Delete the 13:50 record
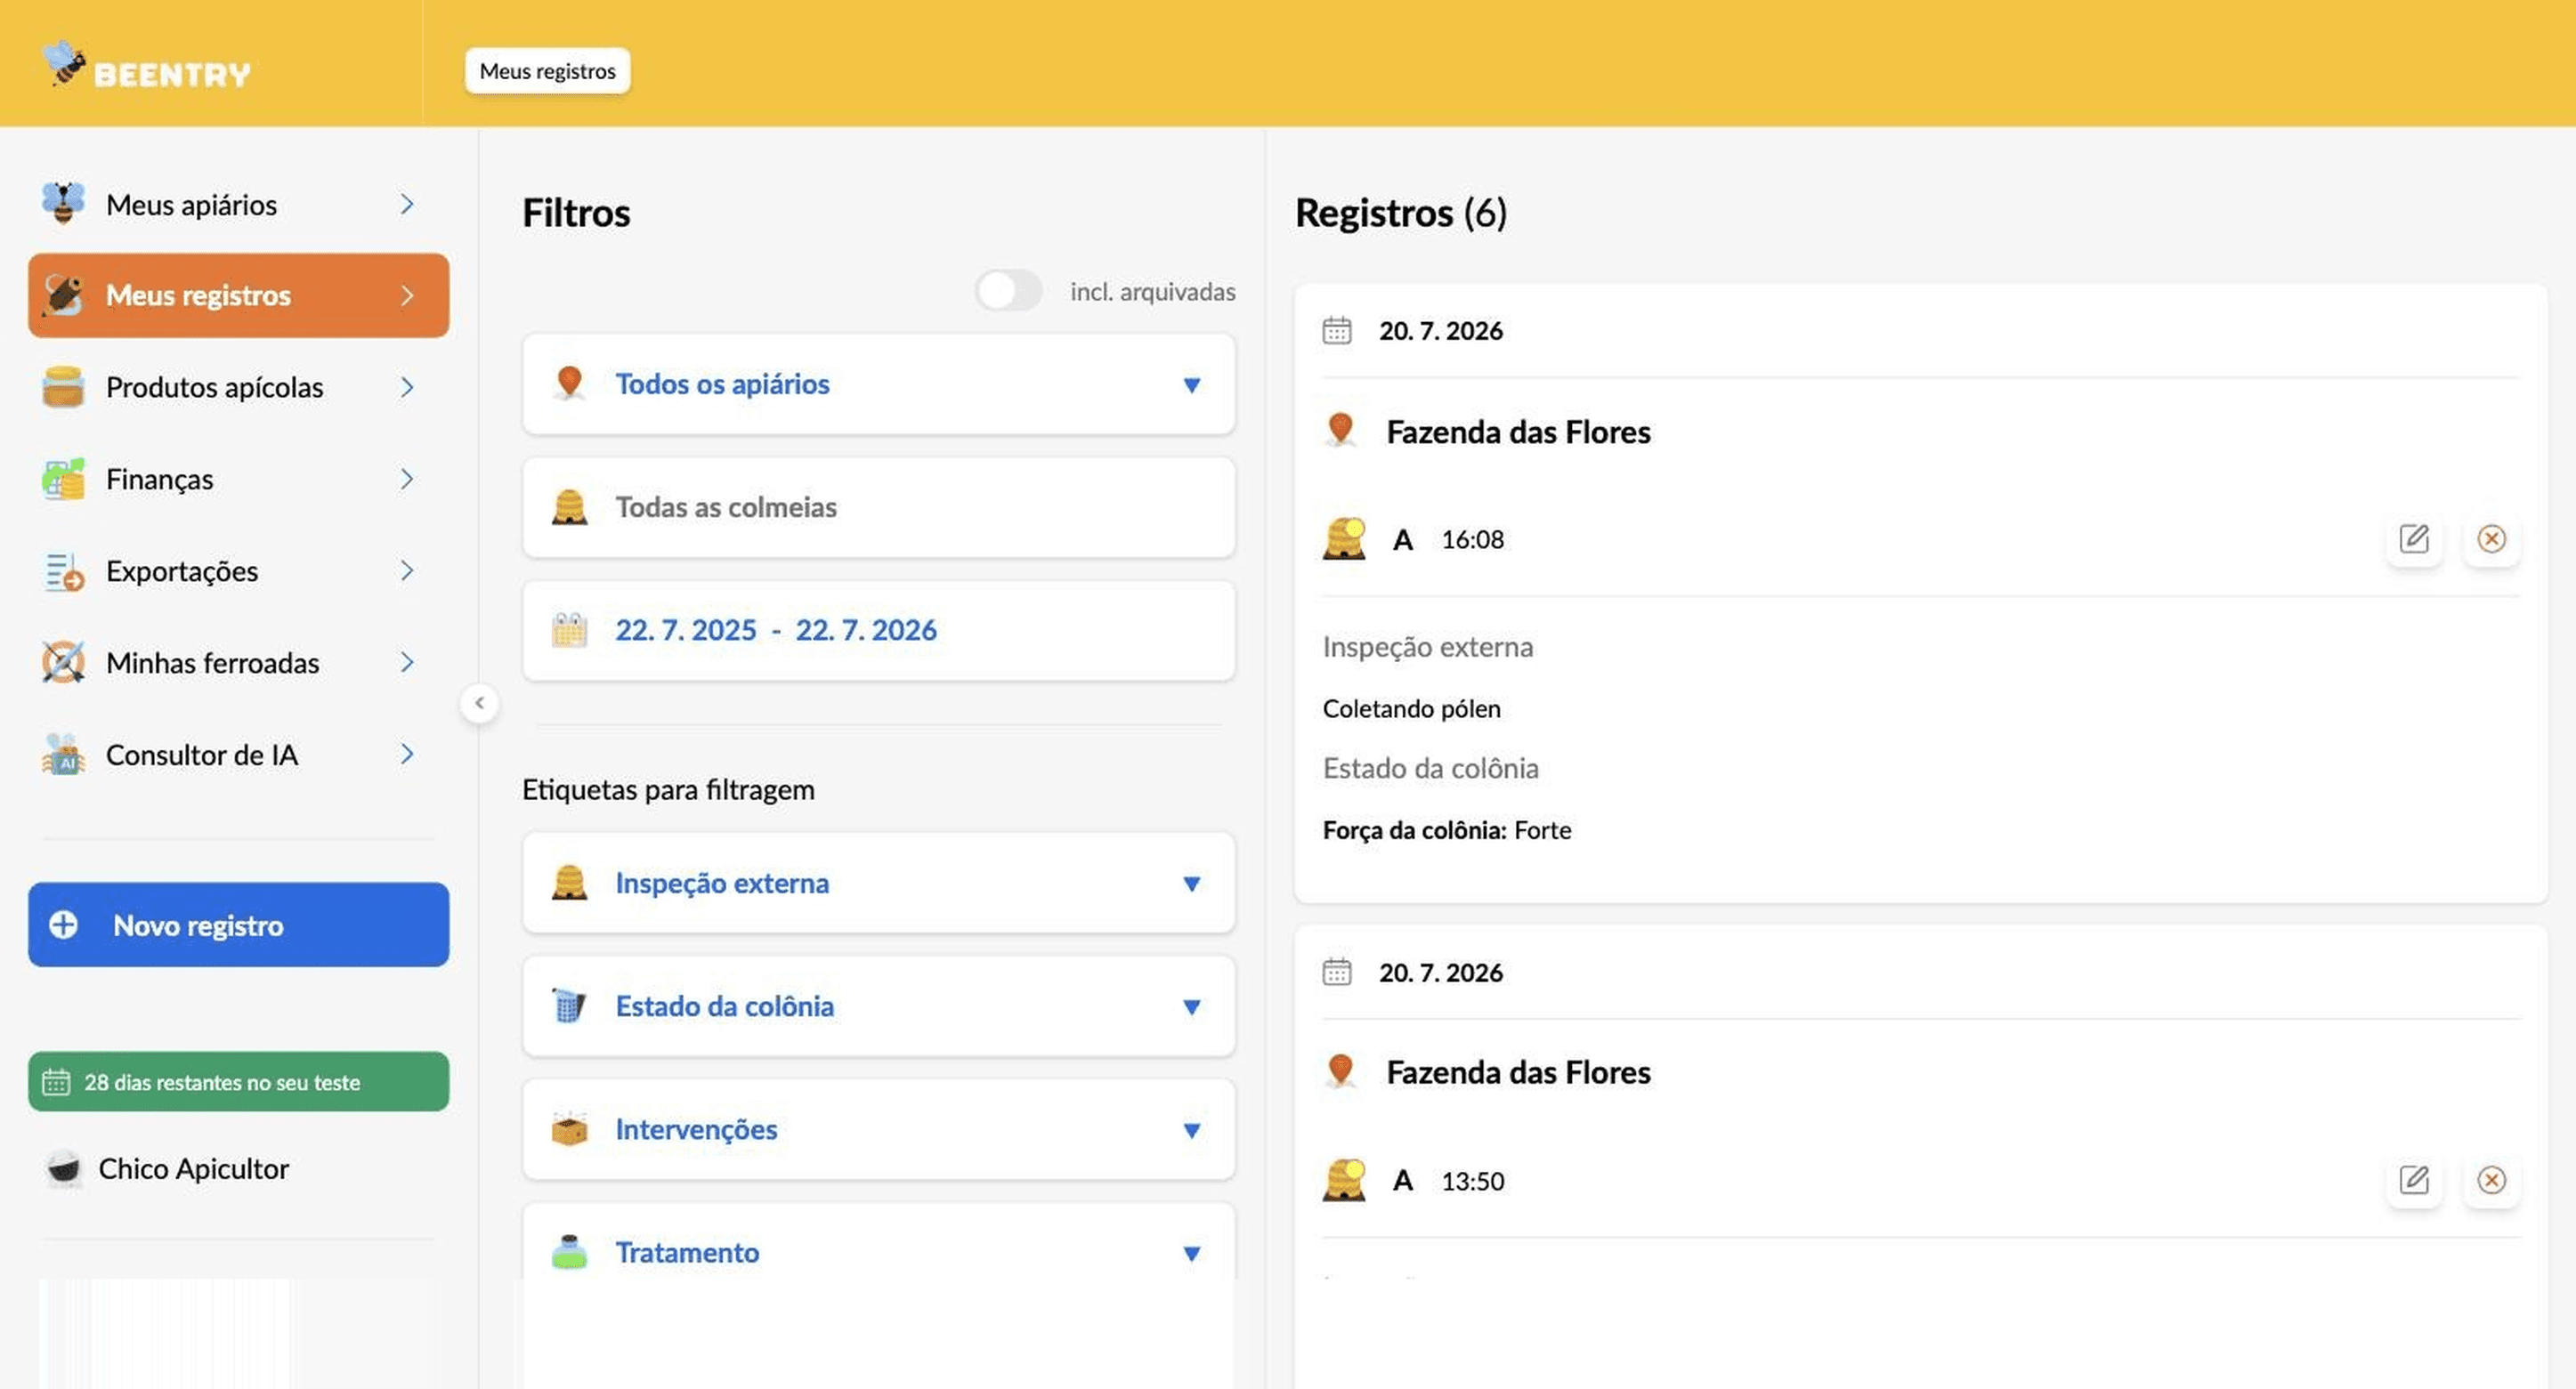 (2491, 1180)
